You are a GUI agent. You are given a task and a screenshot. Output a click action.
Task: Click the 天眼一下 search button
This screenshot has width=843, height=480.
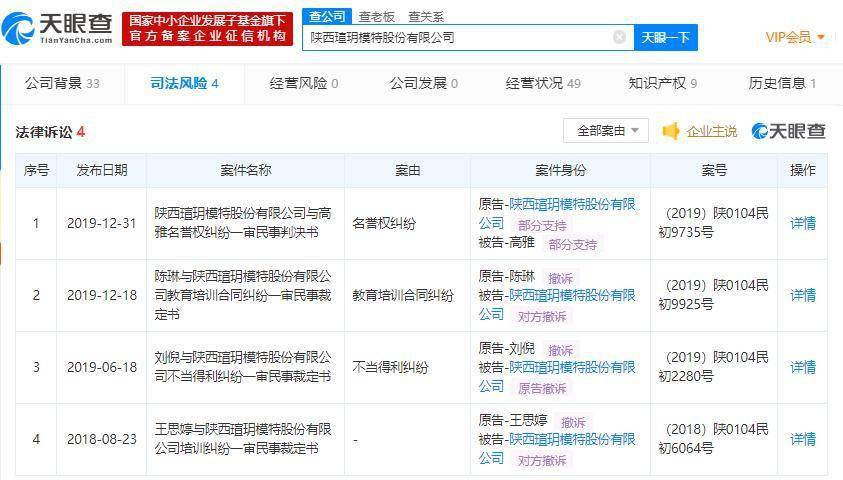point(666,38)
